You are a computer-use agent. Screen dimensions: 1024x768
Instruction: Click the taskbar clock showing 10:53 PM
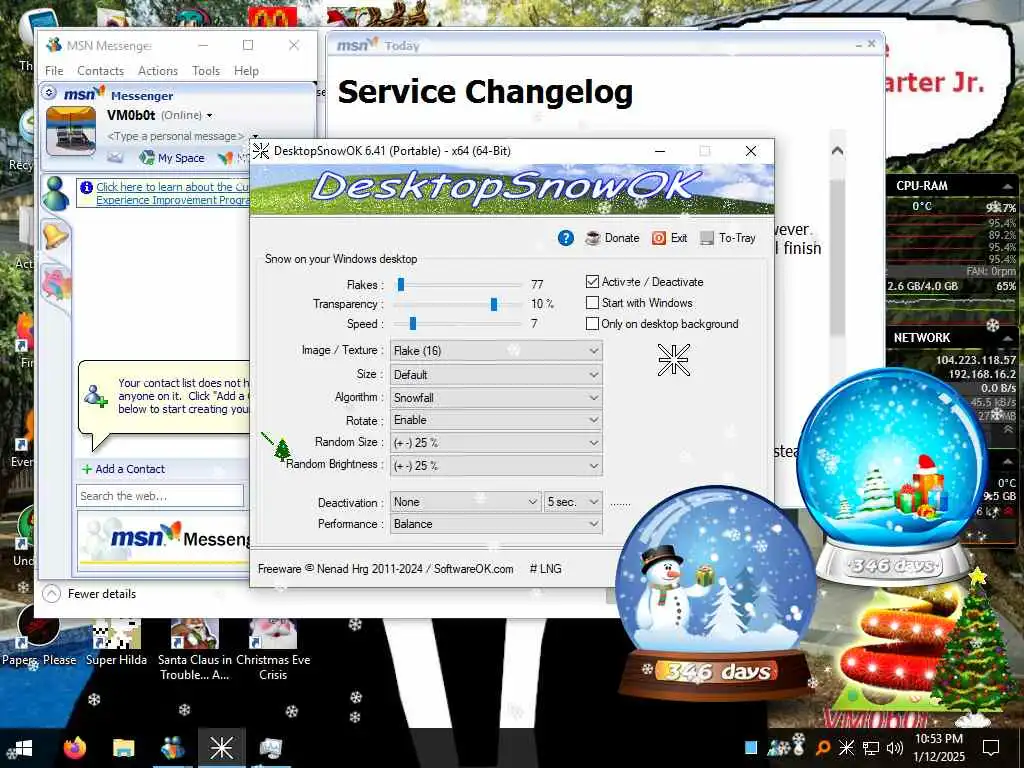click(x=939, y=748)
